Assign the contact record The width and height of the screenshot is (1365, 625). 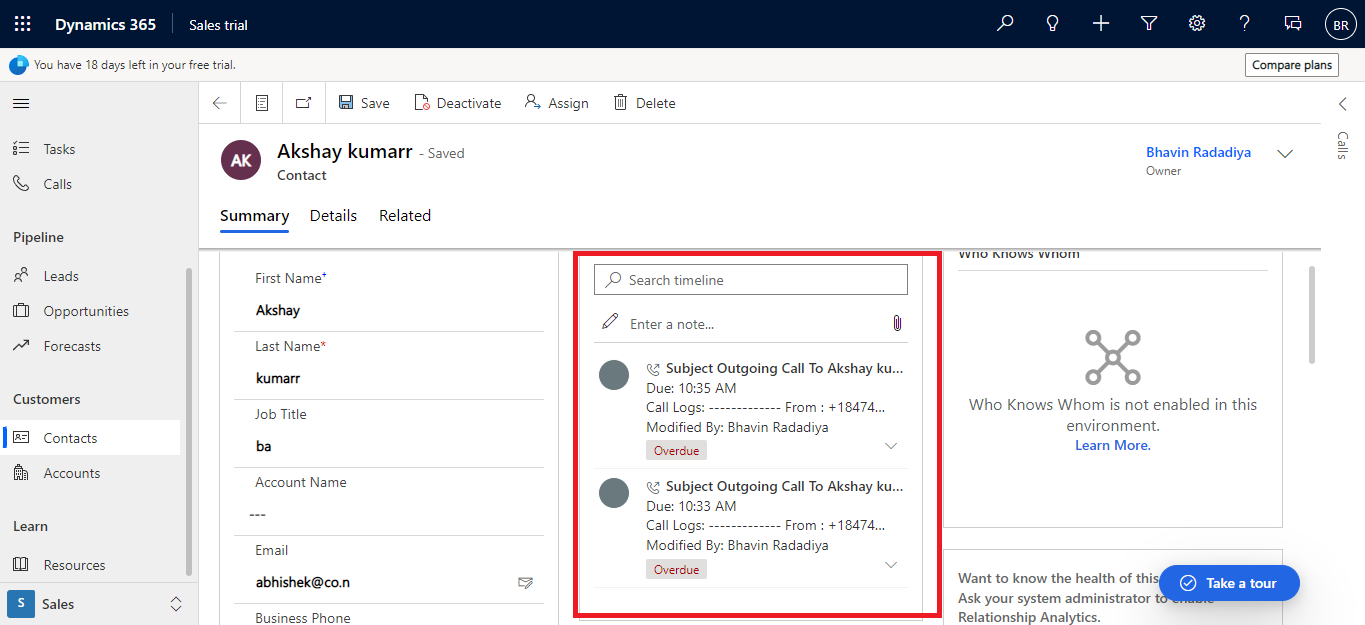click(x=557, y=103)
